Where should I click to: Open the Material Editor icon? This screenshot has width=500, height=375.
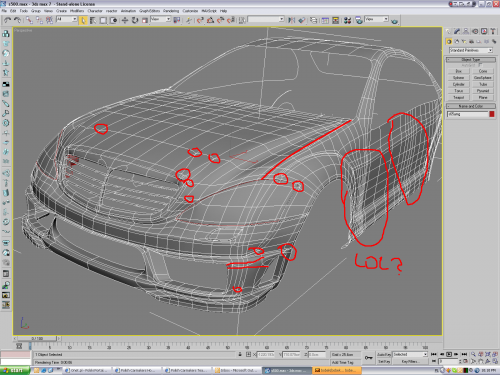347,20
